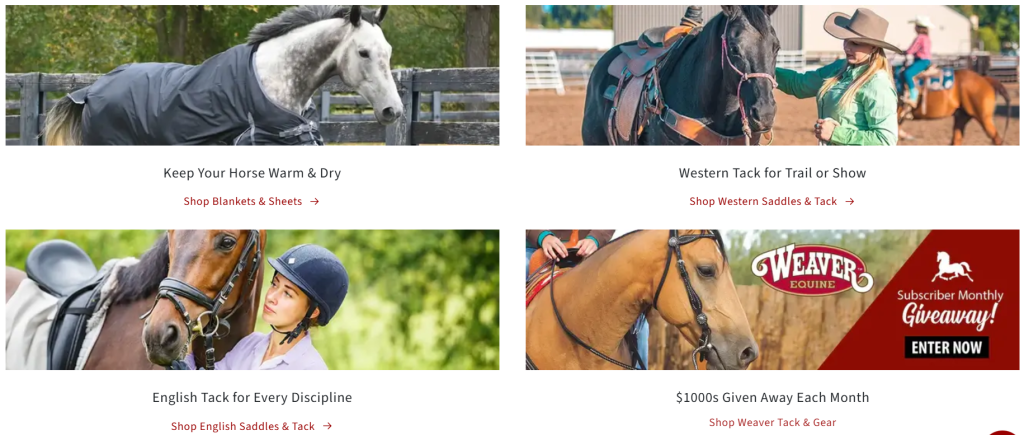Click the Western Tack for Trail or Show heading
The image size is (1024, 435).
coord(773,173)
